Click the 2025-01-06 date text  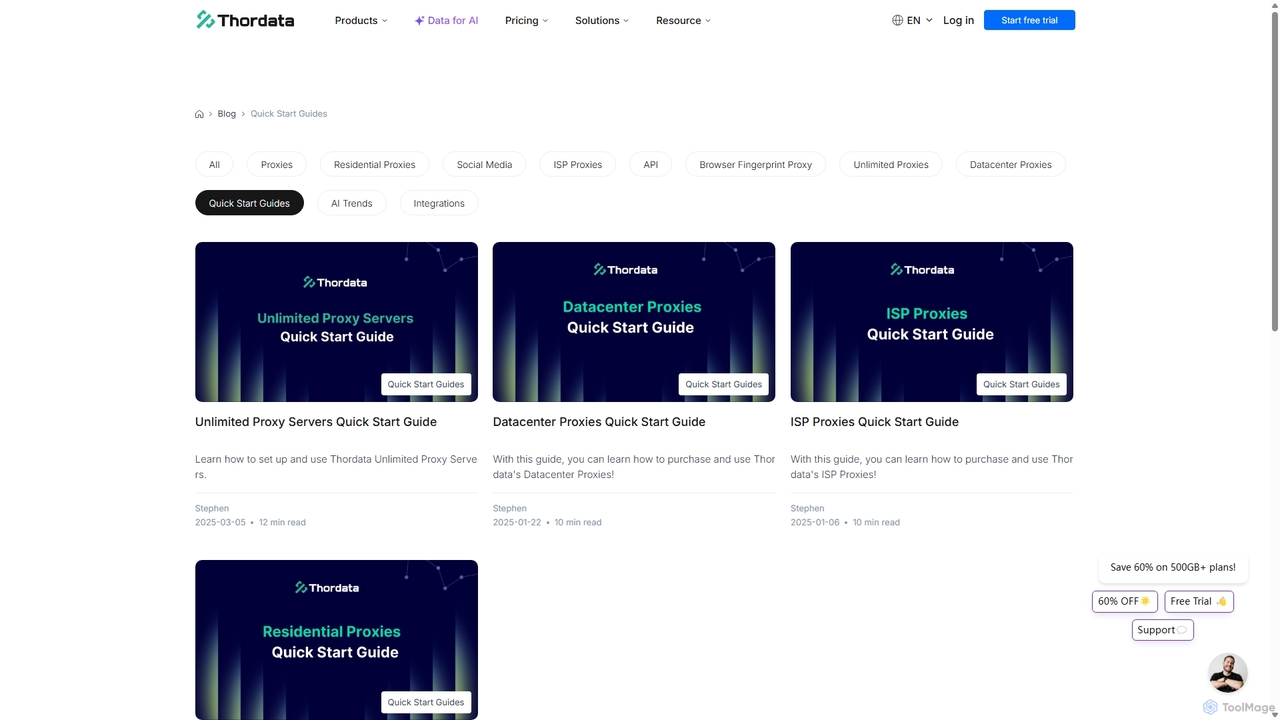tap(815, 522)
